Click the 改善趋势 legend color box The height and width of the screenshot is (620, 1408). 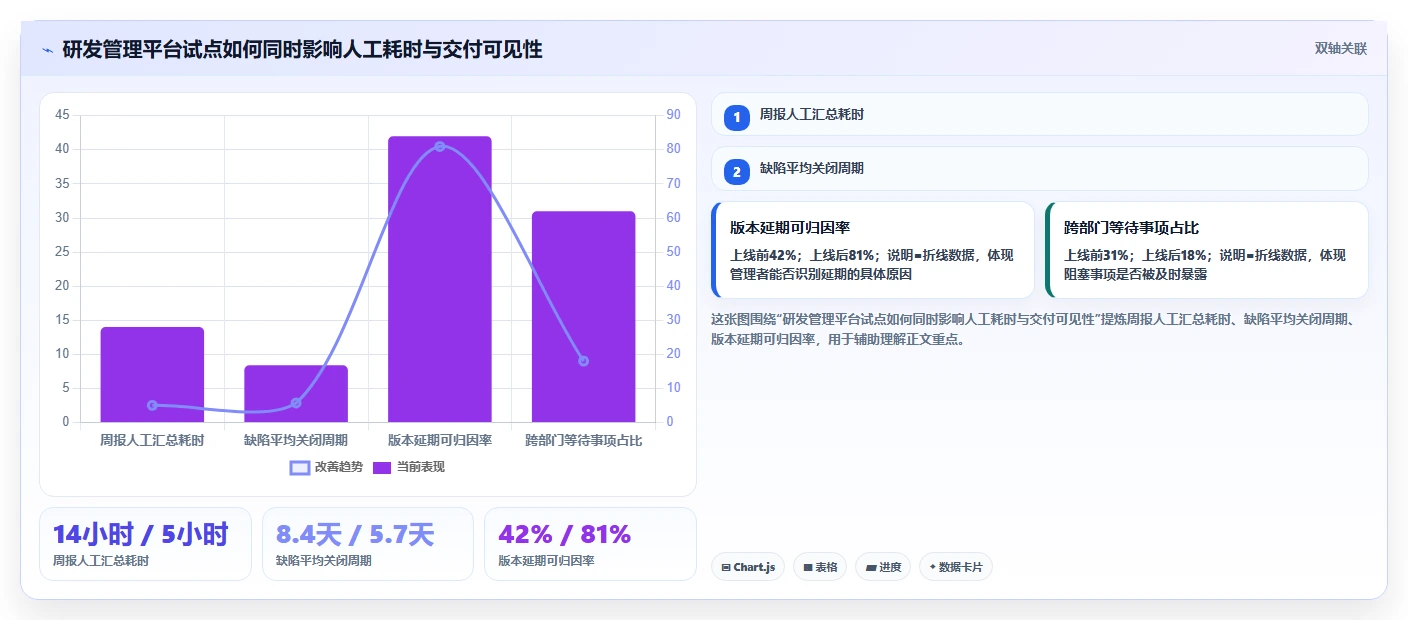pyautogui.click(x=300, y=468)
